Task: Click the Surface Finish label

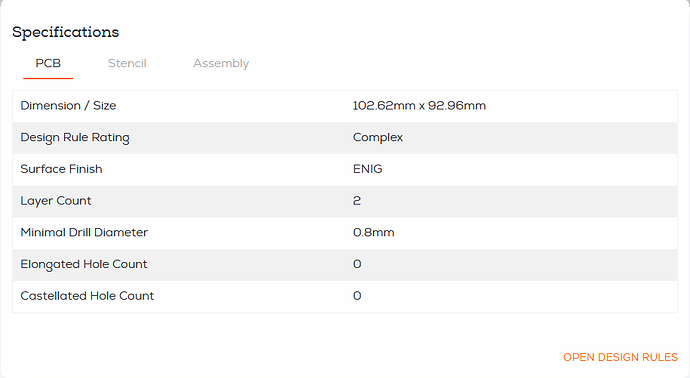Action: point(61,169)
